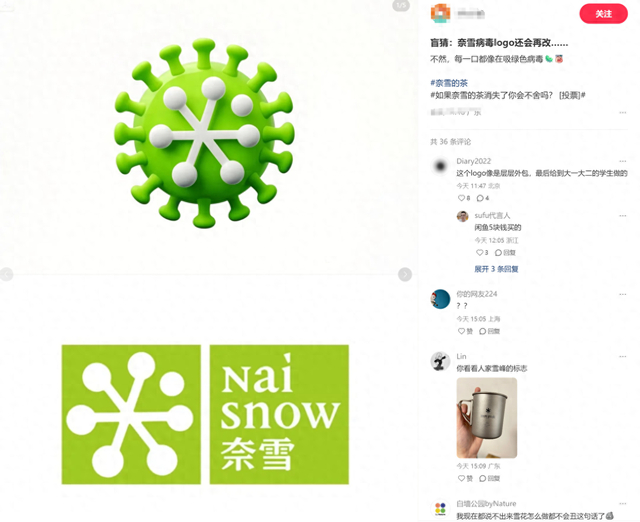
Task: Reply to Lin's mug photo comment
Action: tap(489, 478)
